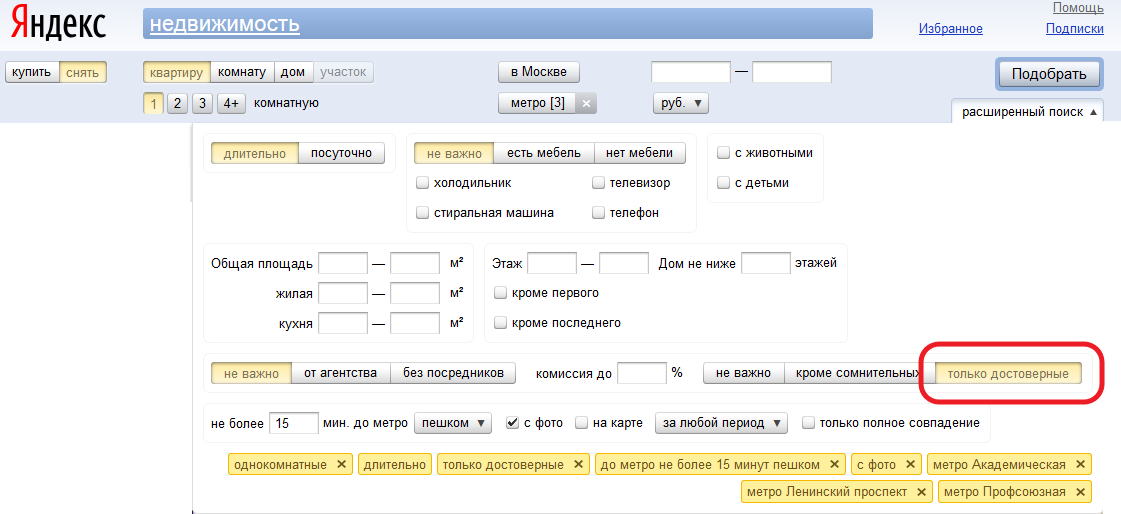The height and width of the screenshot is (514, 1121).
Task: Remove the метро [3] filter with its x
Action: point(587,103)
